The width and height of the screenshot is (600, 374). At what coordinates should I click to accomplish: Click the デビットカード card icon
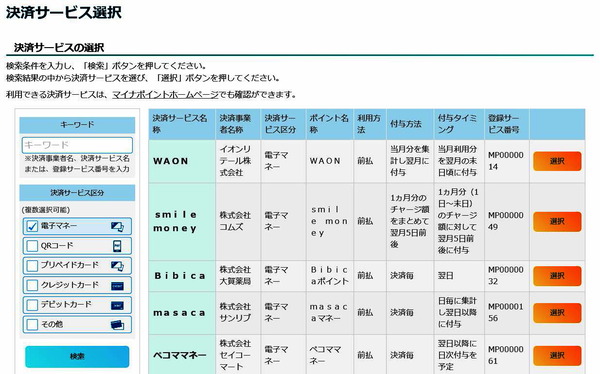(x=117, y=305)
